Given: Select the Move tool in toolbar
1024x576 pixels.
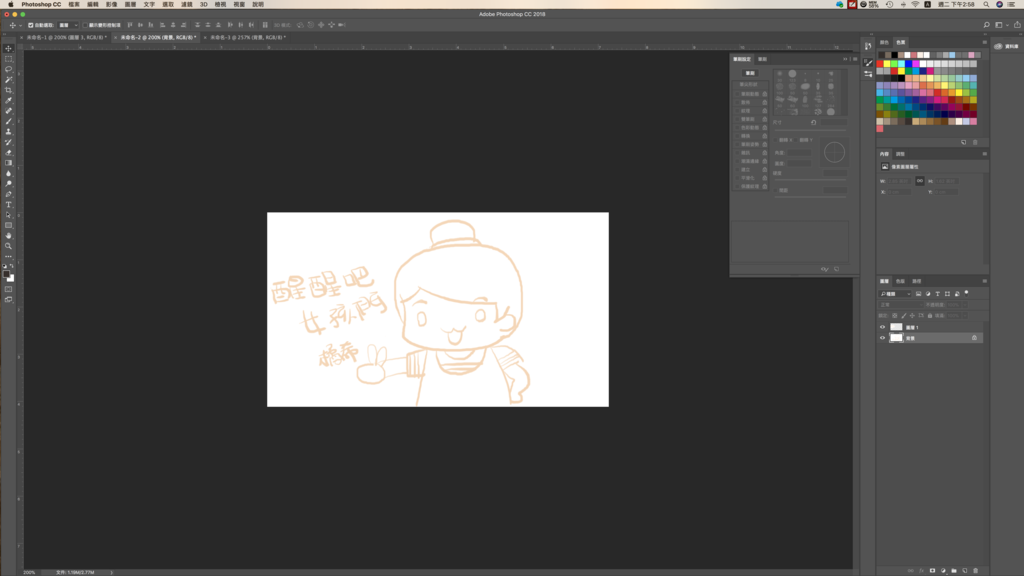Looking at the screenshot, I should pyautogui.click(x=9, y=49).
